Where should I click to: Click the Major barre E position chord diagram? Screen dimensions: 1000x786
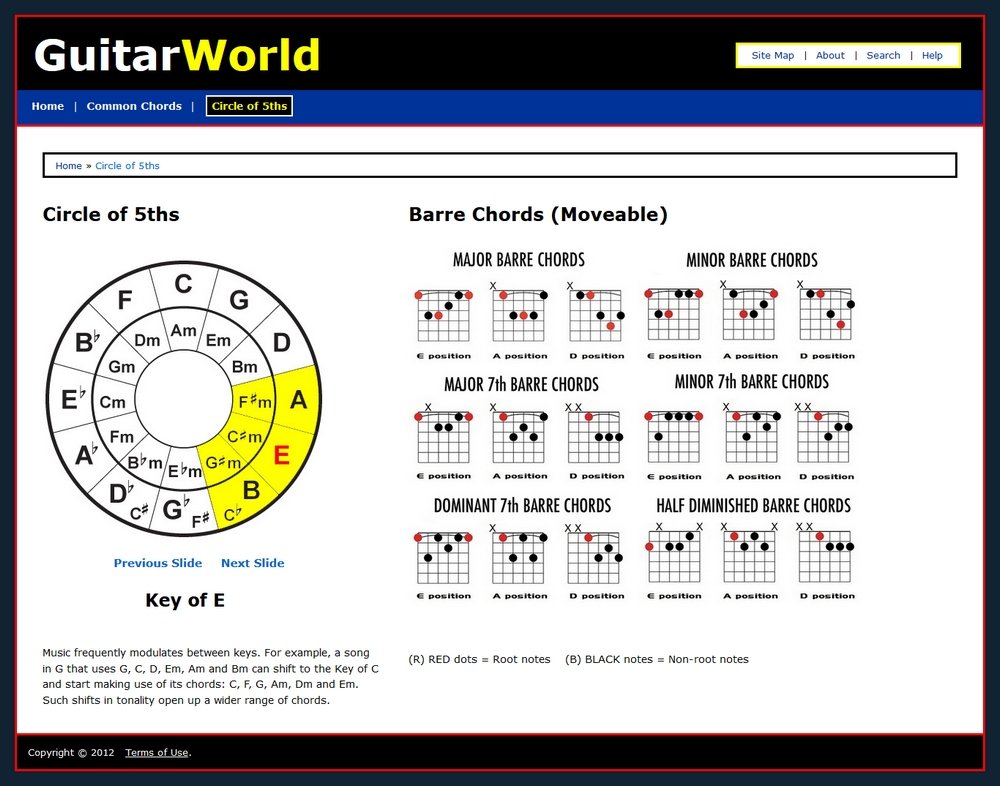pos(443,322)
